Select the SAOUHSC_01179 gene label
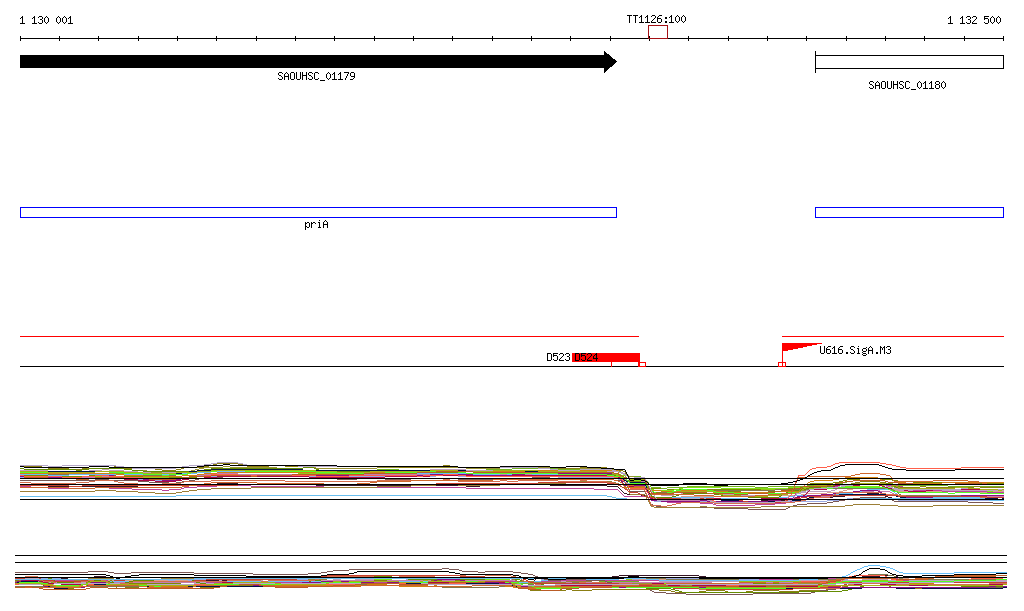This screenshot has height=611, width=1024. click(x=316, y=76)
